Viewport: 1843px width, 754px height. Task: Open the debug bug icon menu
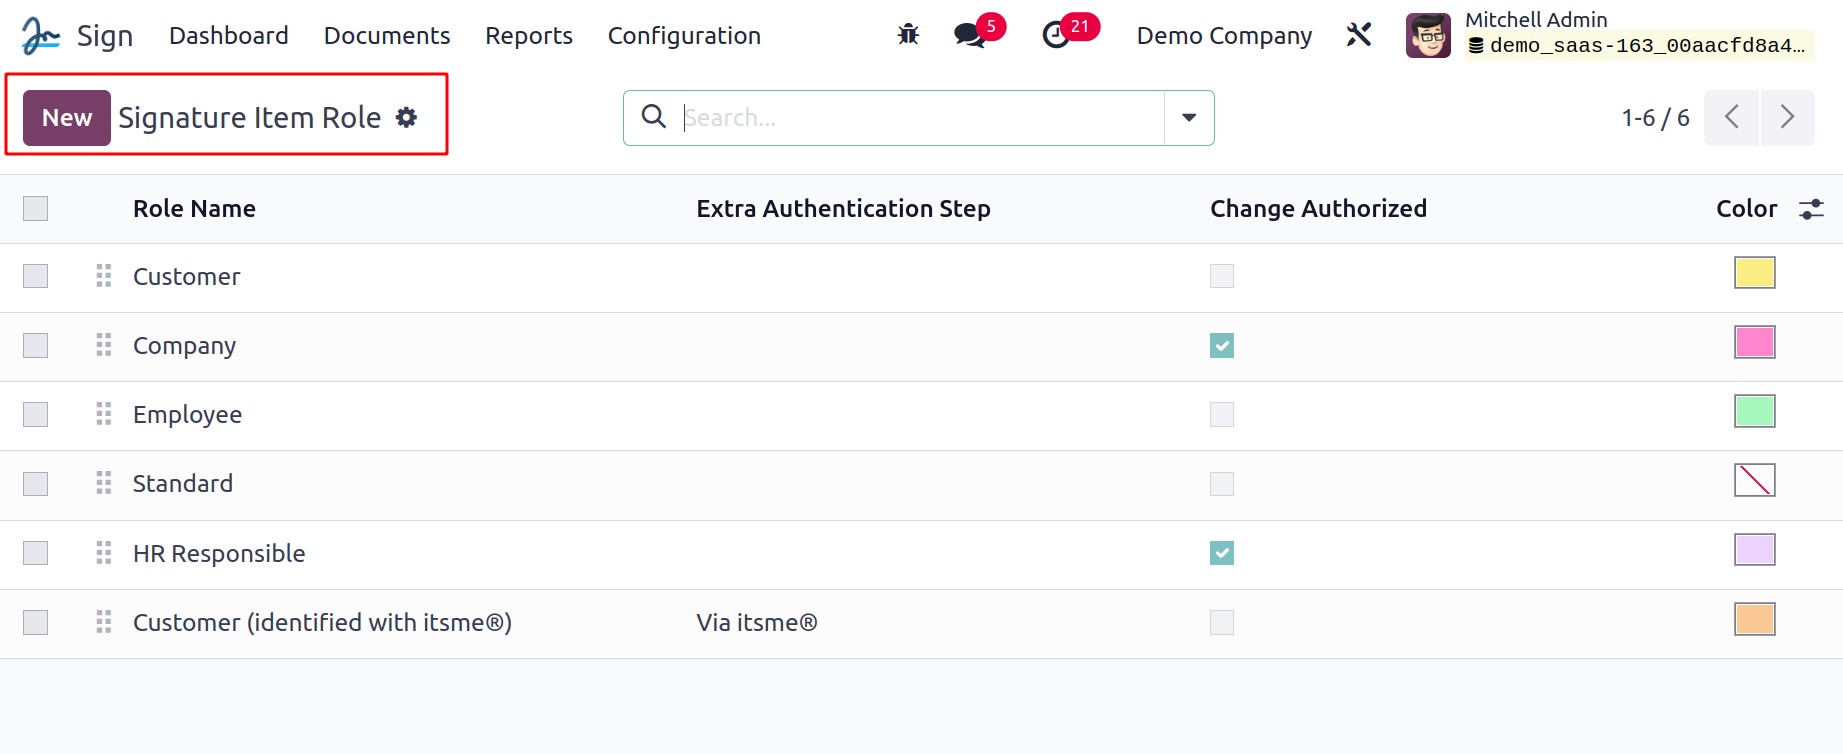pyautogui.click(x=908, y=35)
